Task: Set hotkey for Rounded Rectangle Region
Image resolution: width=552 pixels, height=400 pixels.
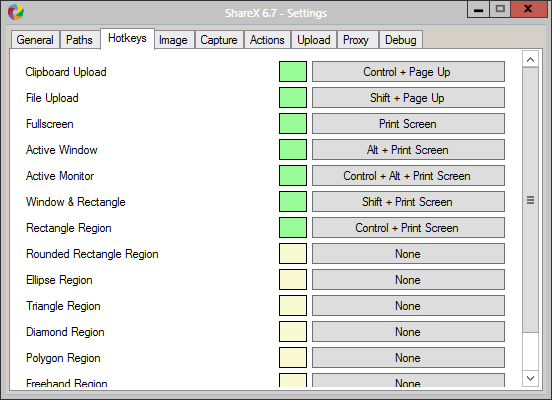Action: click(x=408, y=254)
